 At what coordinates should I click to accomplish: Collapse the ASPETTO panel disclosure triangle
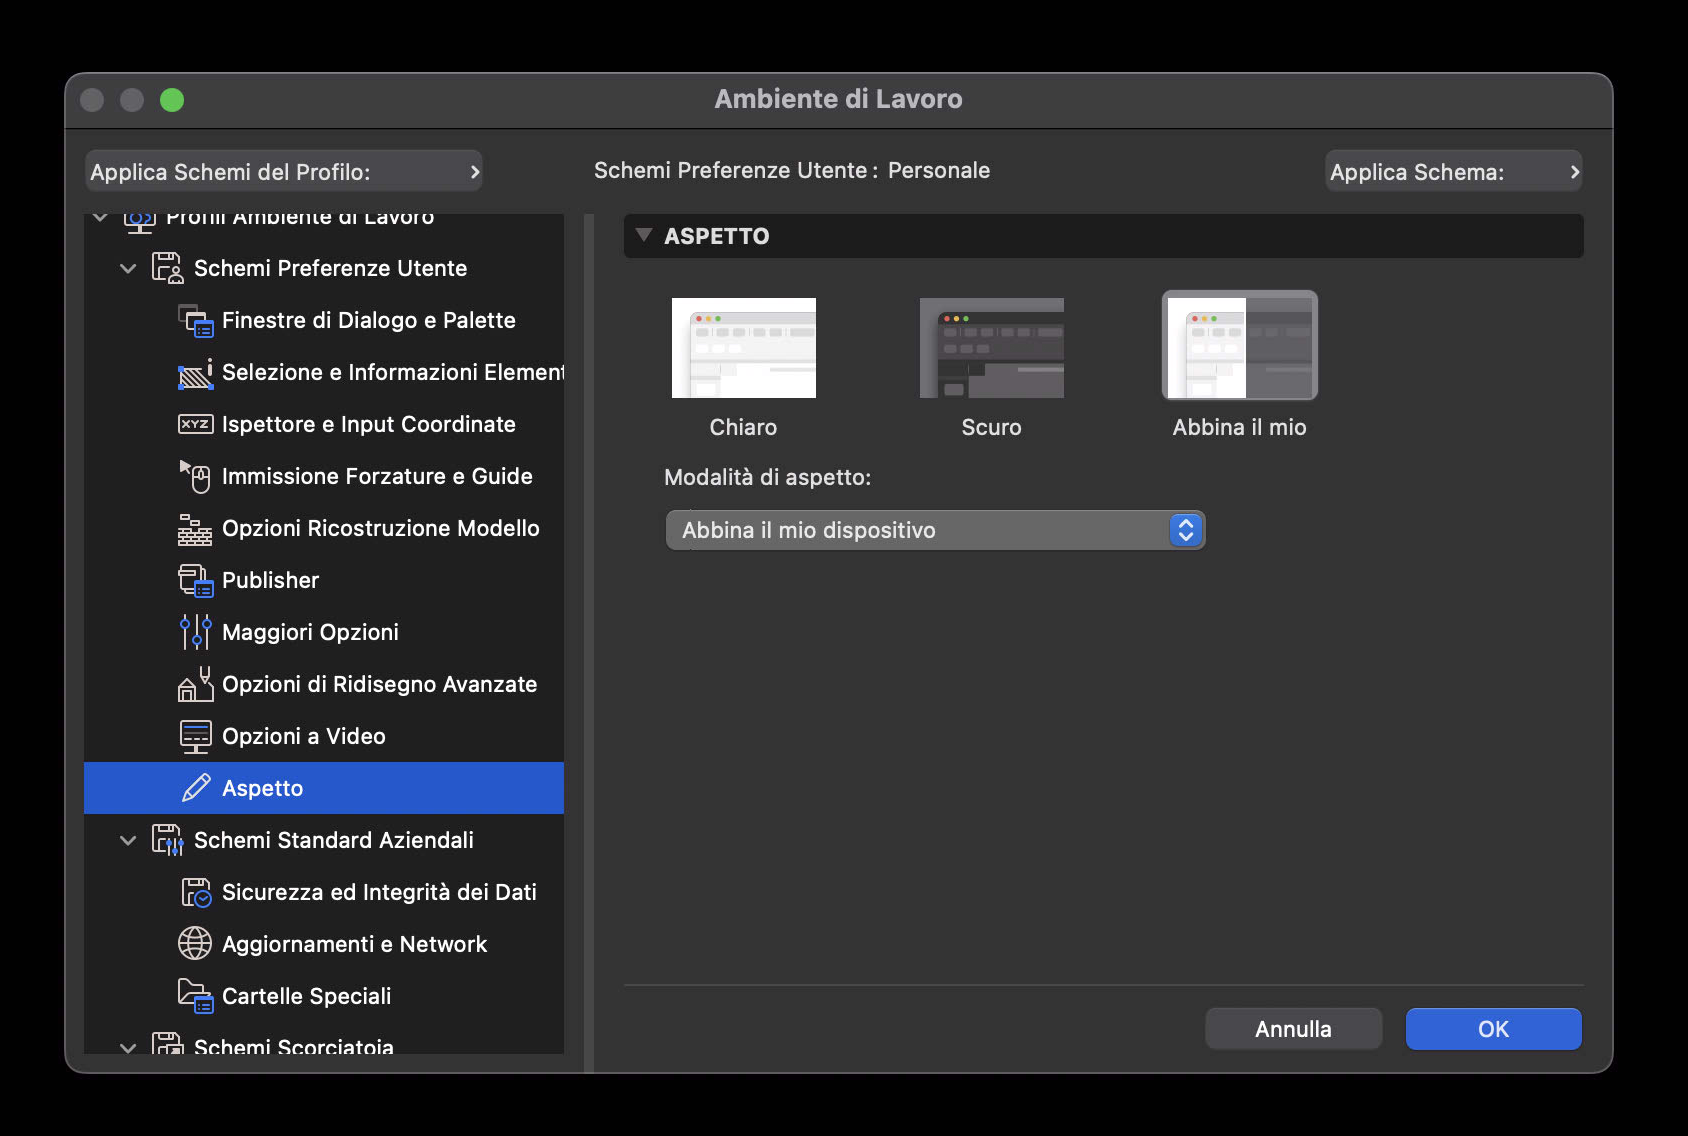[644, 236]
